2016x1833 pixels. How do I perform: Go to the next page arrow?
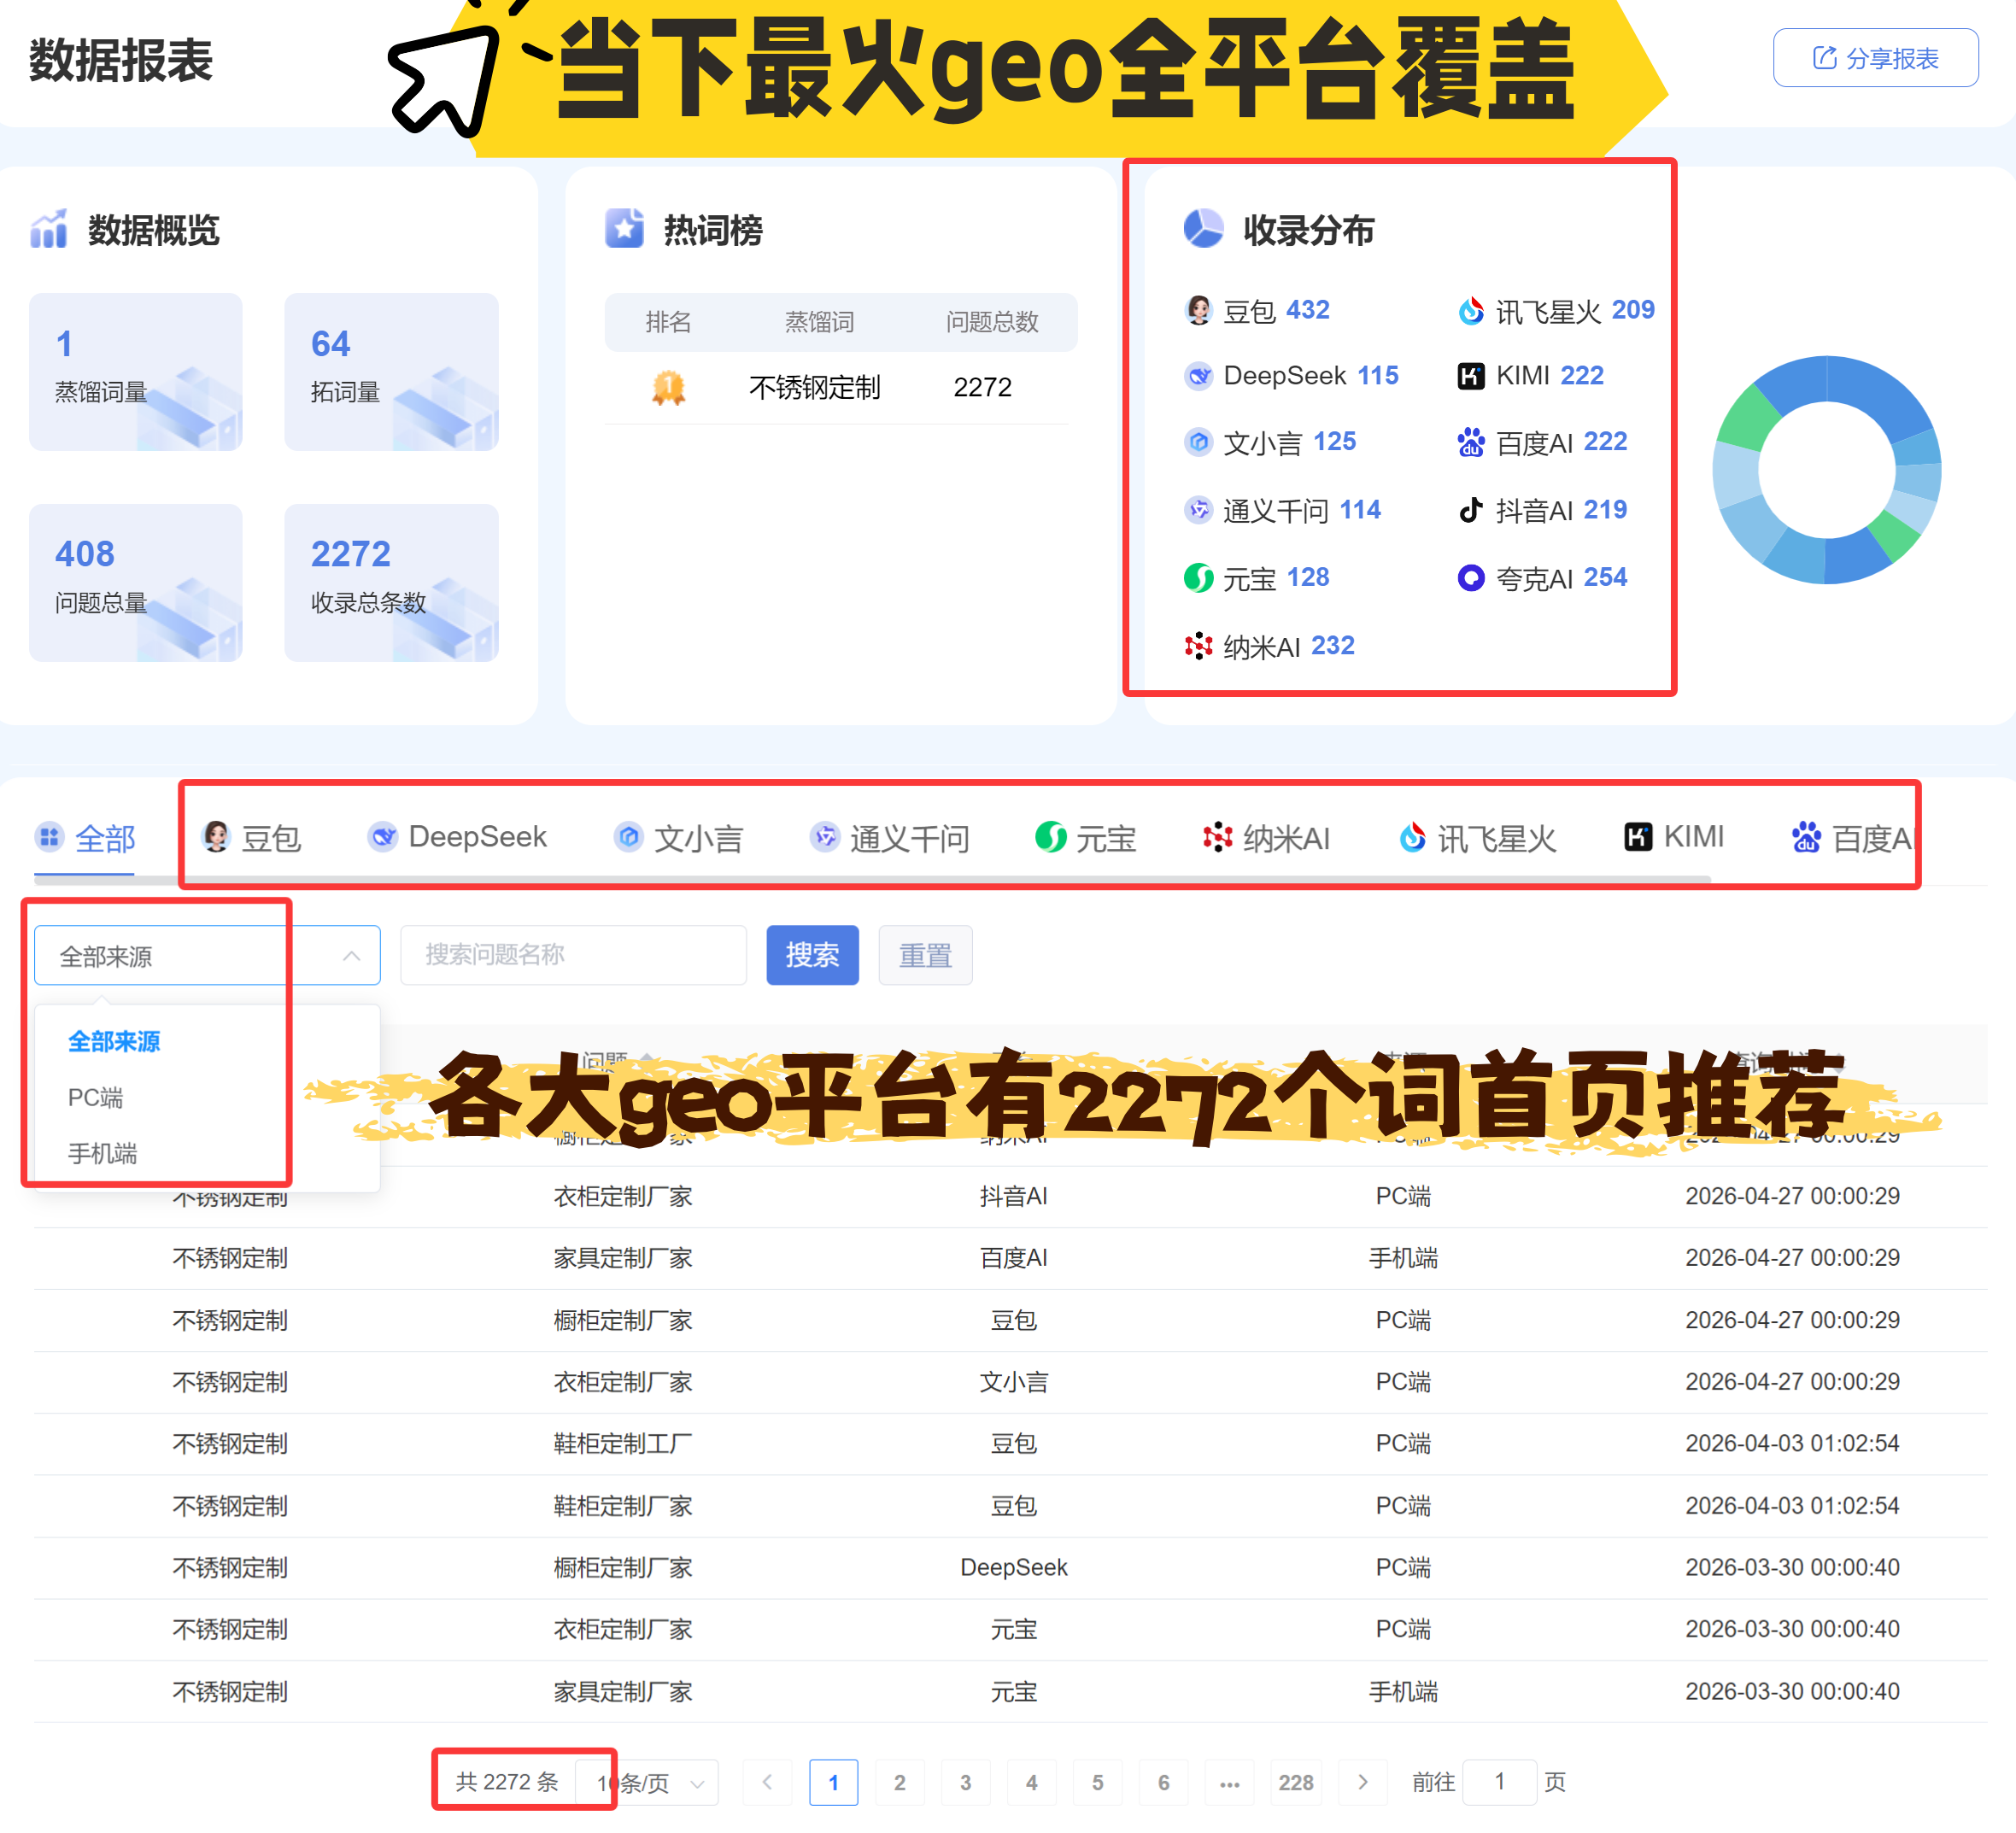[1363, 1783]
